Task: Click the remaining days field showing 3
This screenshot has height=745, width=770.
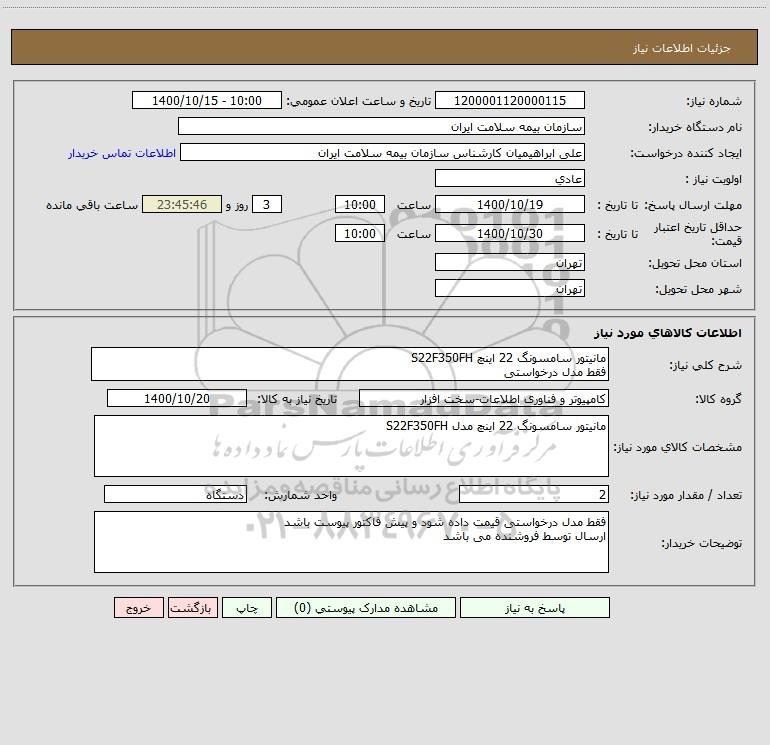Action: point(267,204)
